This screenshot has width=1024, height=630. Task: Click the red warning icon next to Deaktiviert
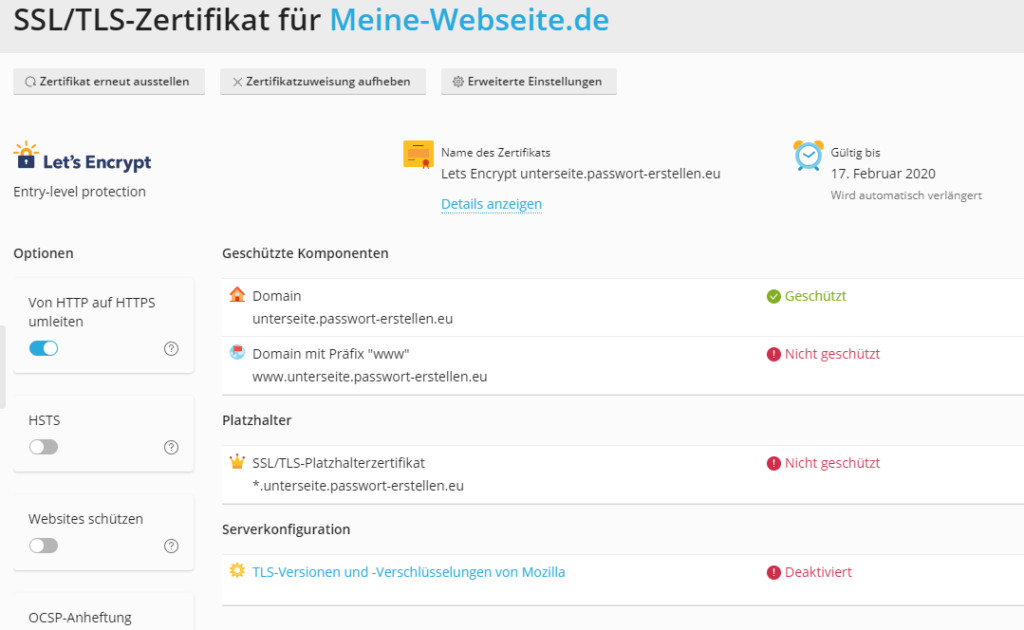coord(774,573)
